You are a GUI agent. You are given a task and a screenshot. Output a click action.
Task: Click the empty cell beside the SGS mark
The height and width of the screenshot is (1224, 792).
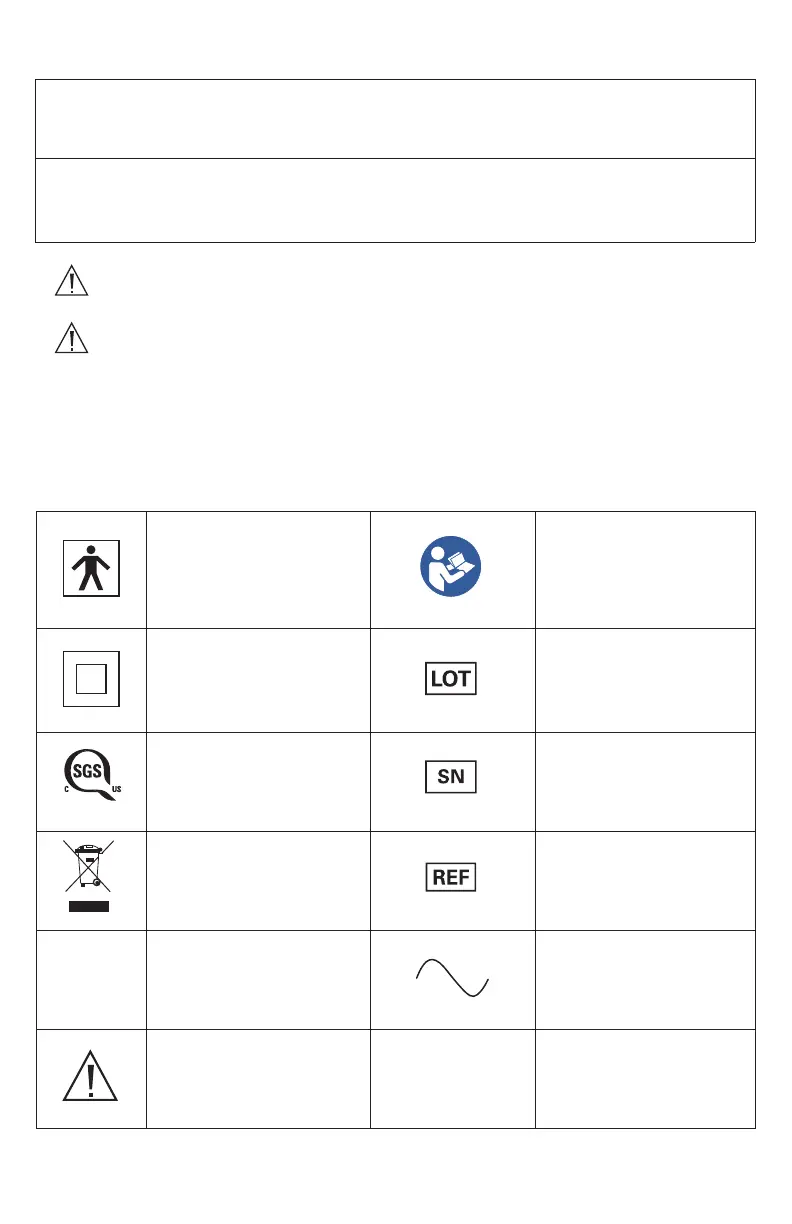(258, 781)
